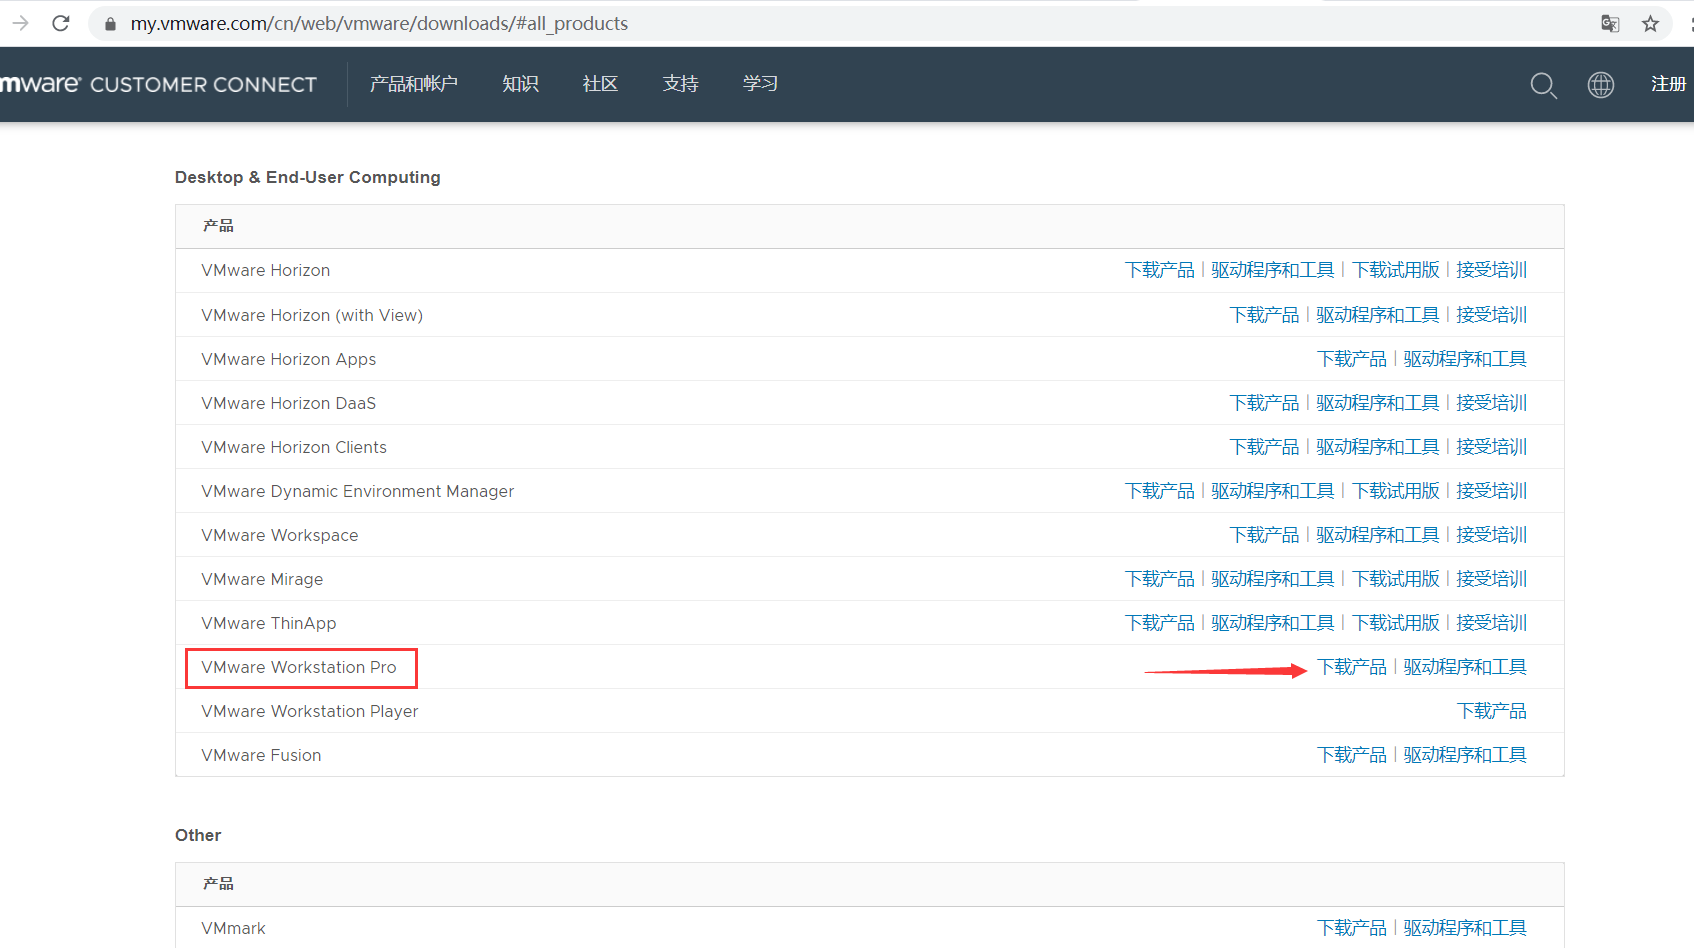Click 下载试用版 for VMware ThinApp

(1396, 623)
